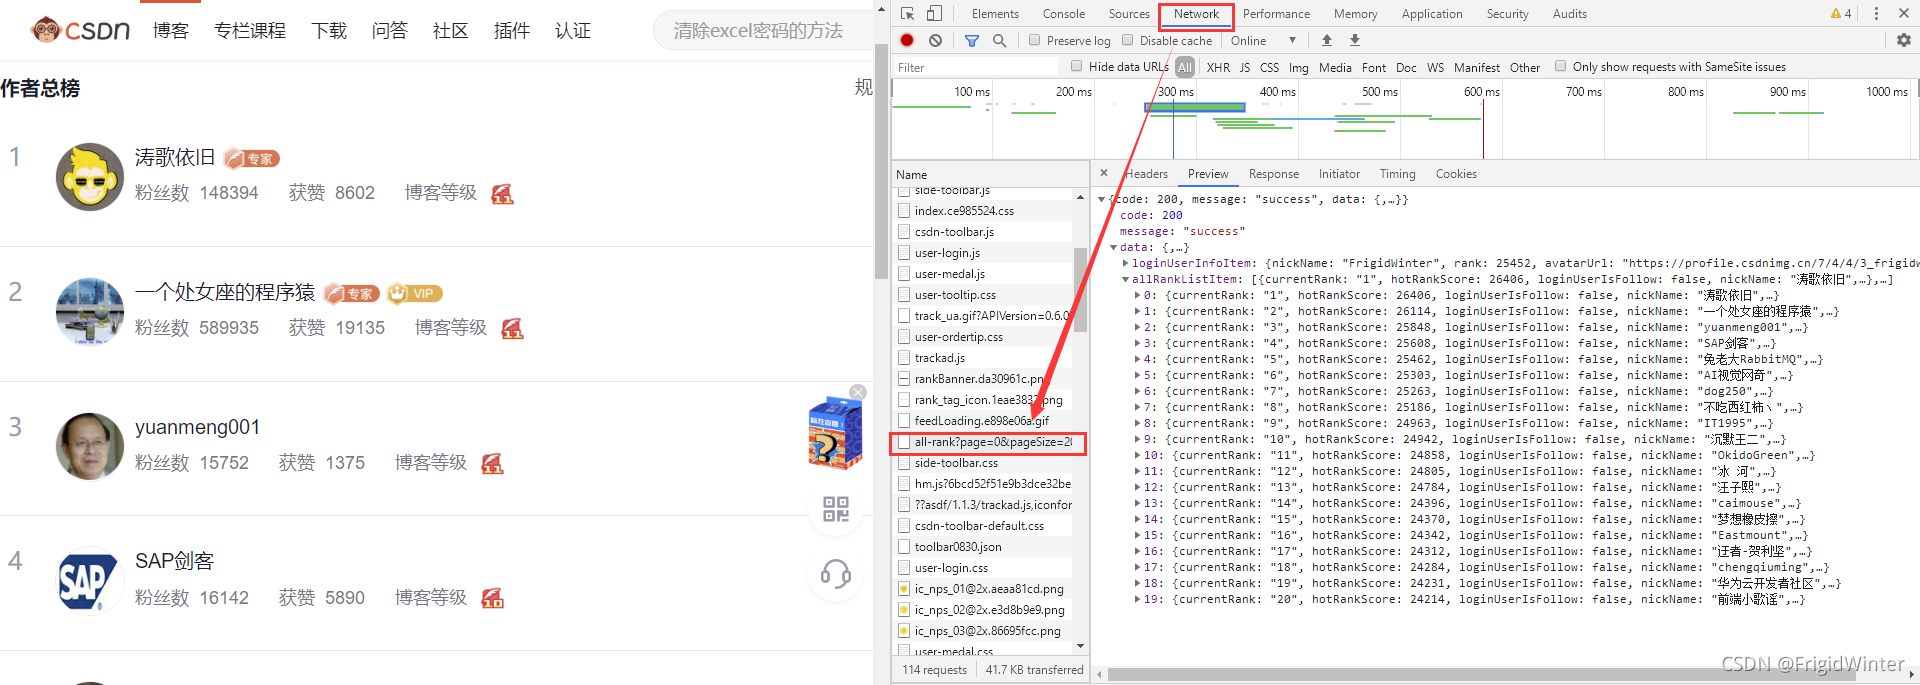Open network settings gear icon
Viewport: 1920px width, 685px height.
(1904, 40)
